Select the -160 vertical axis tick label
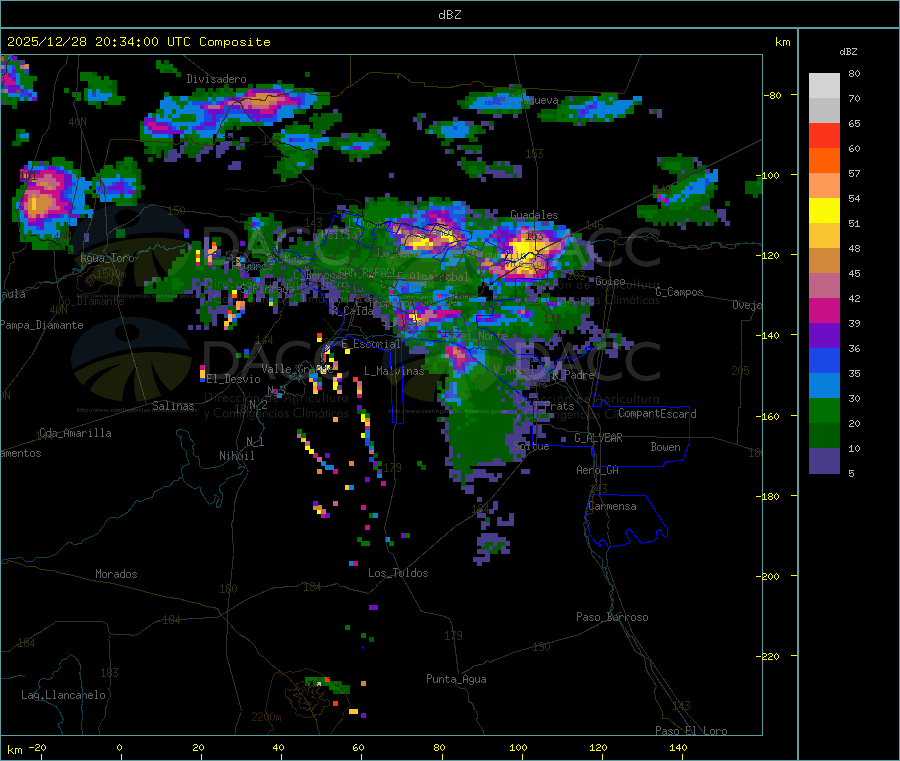The image size is (900, 761). (x=770, y=416)
